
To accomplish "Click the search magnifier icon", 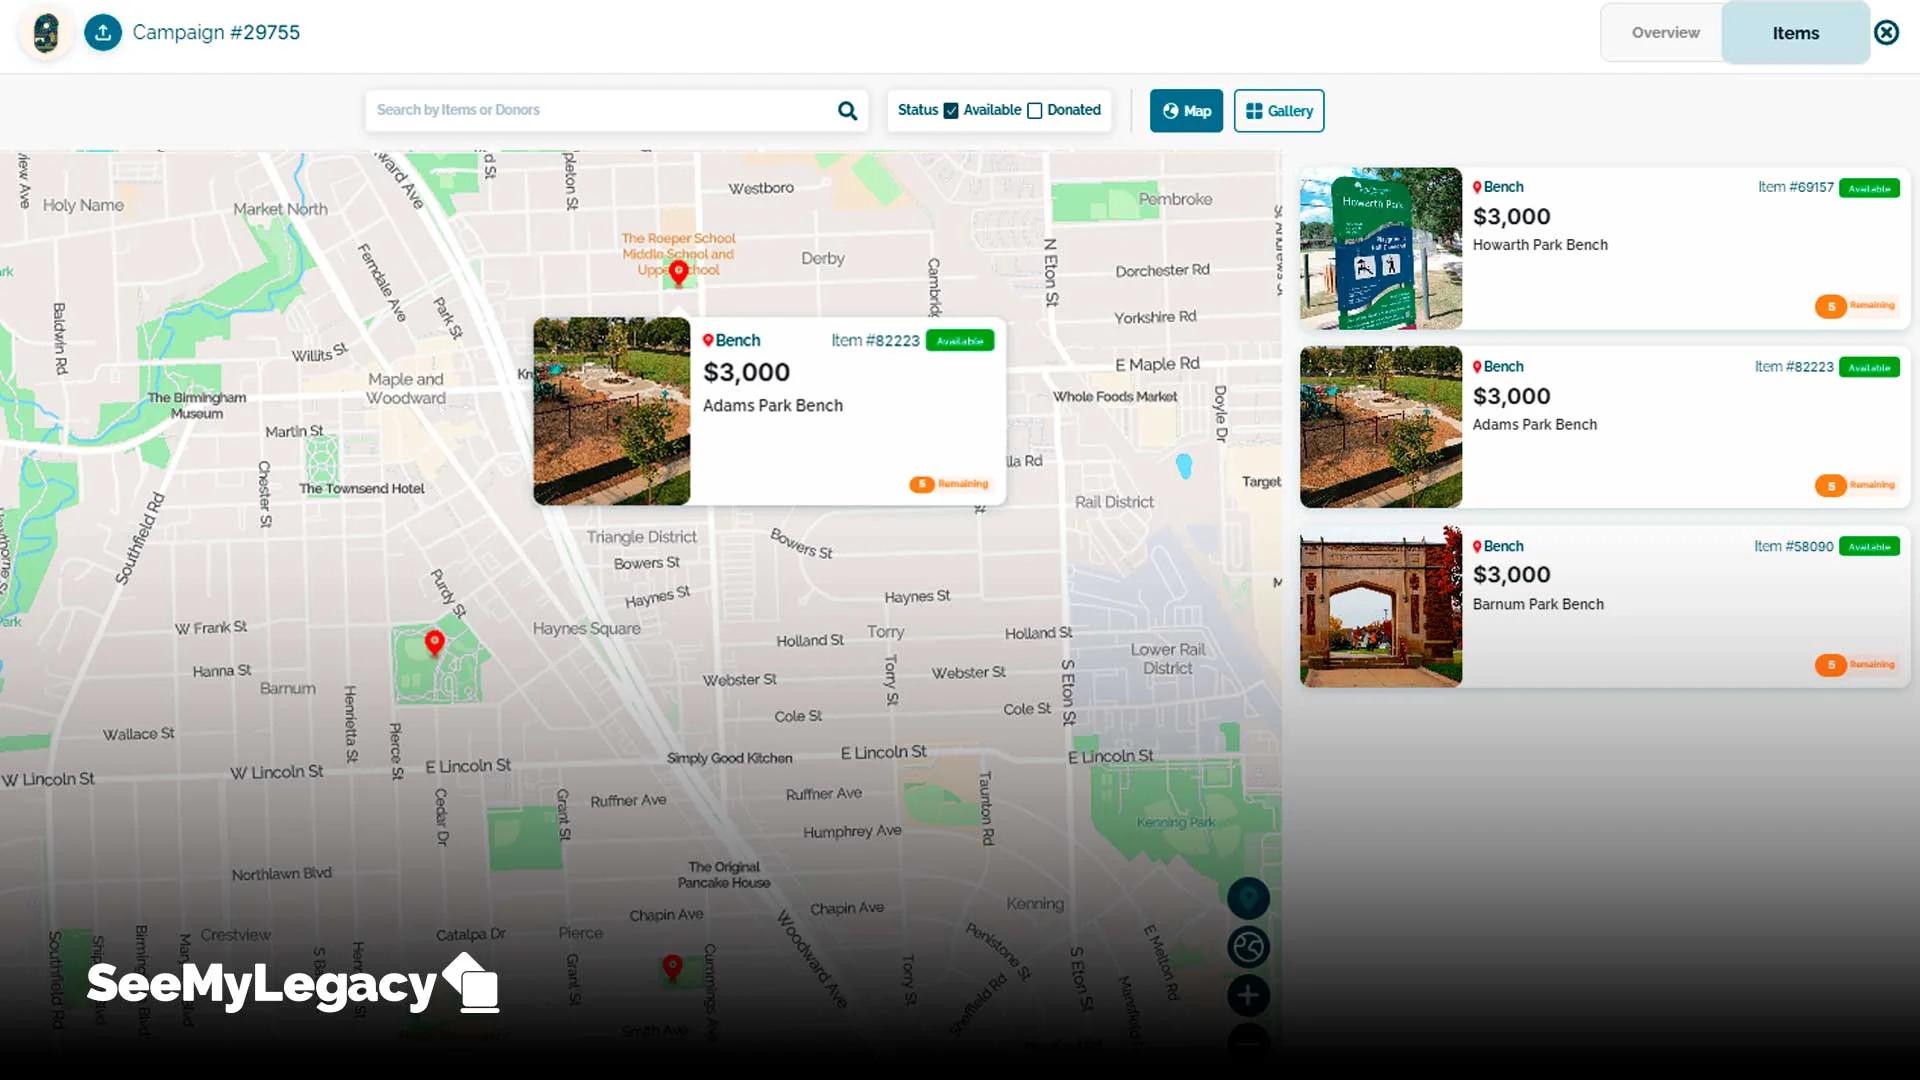I will (x=847, y=111).
